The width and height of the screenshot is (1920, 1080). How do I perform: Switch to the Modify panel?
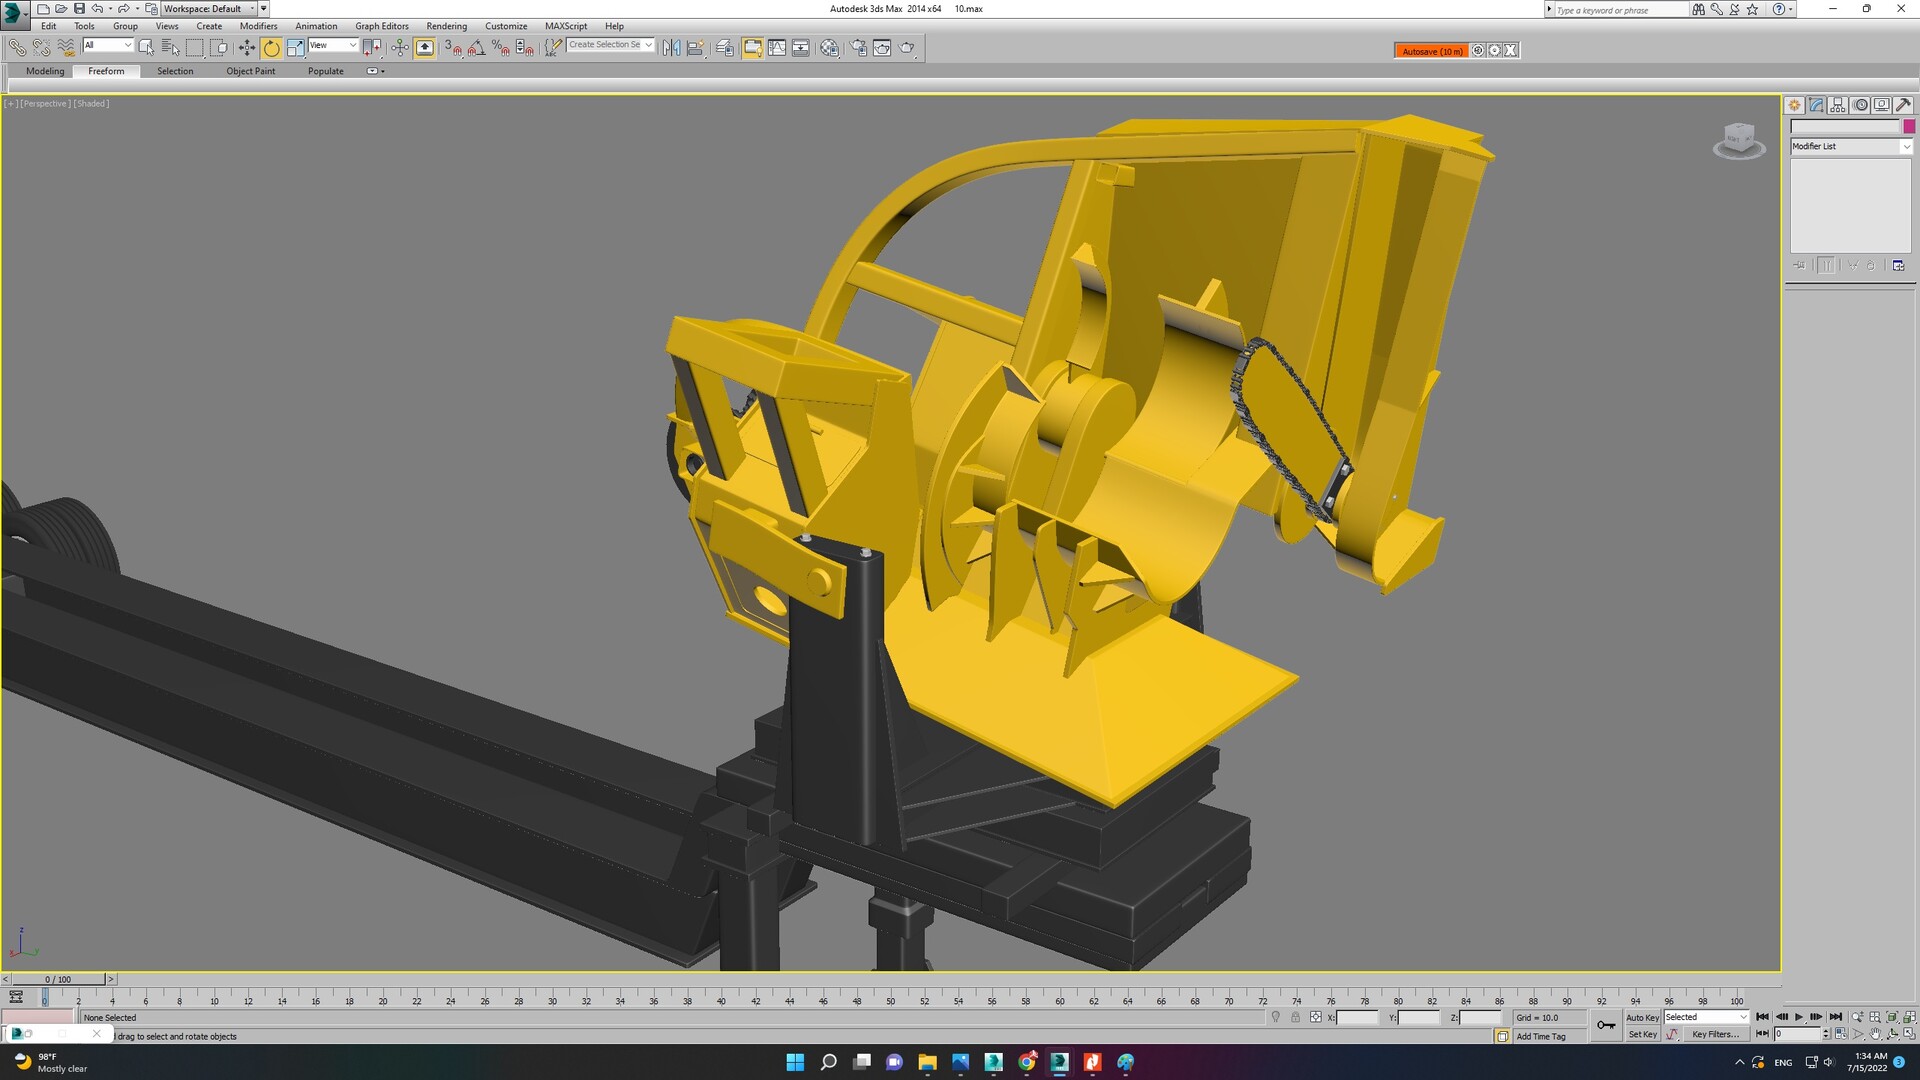coord(1816,104)
